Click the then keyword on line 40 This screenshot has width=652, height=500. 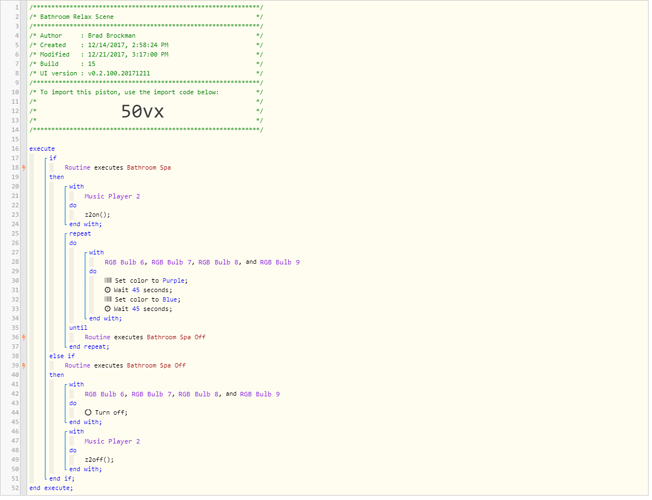(x=57, y=375)
